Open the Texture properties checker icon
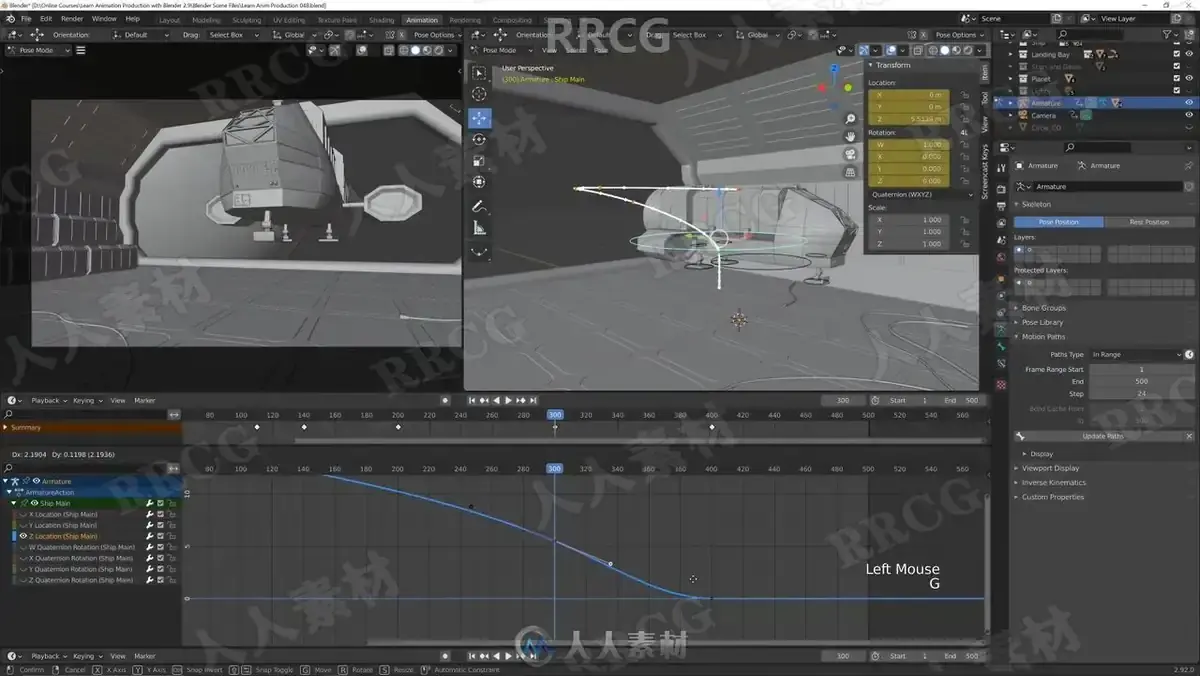The width and height of the screenshot is (1200, 676). [1001, 385]
